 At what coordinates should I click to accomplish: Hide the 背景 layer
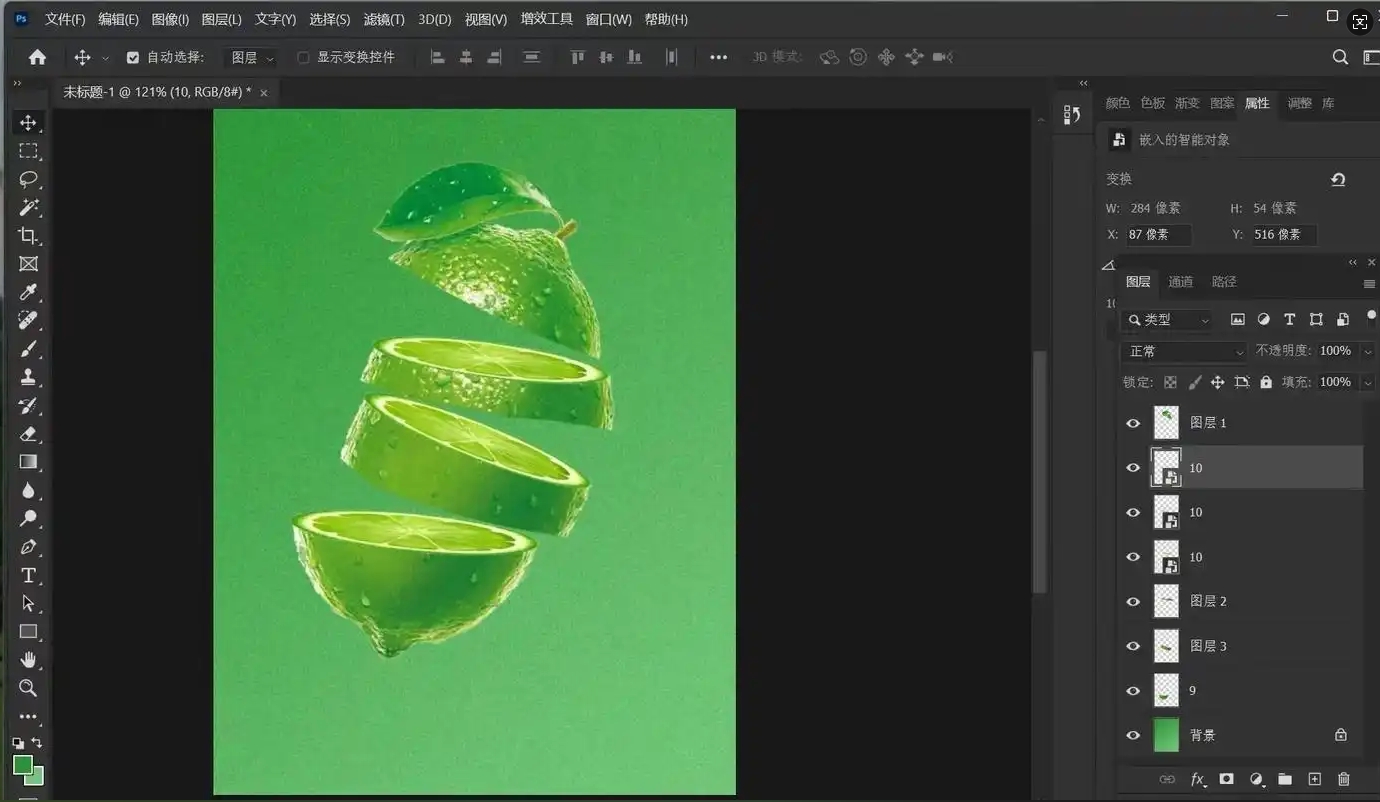pyautogui.click(x=1133, y=736)
